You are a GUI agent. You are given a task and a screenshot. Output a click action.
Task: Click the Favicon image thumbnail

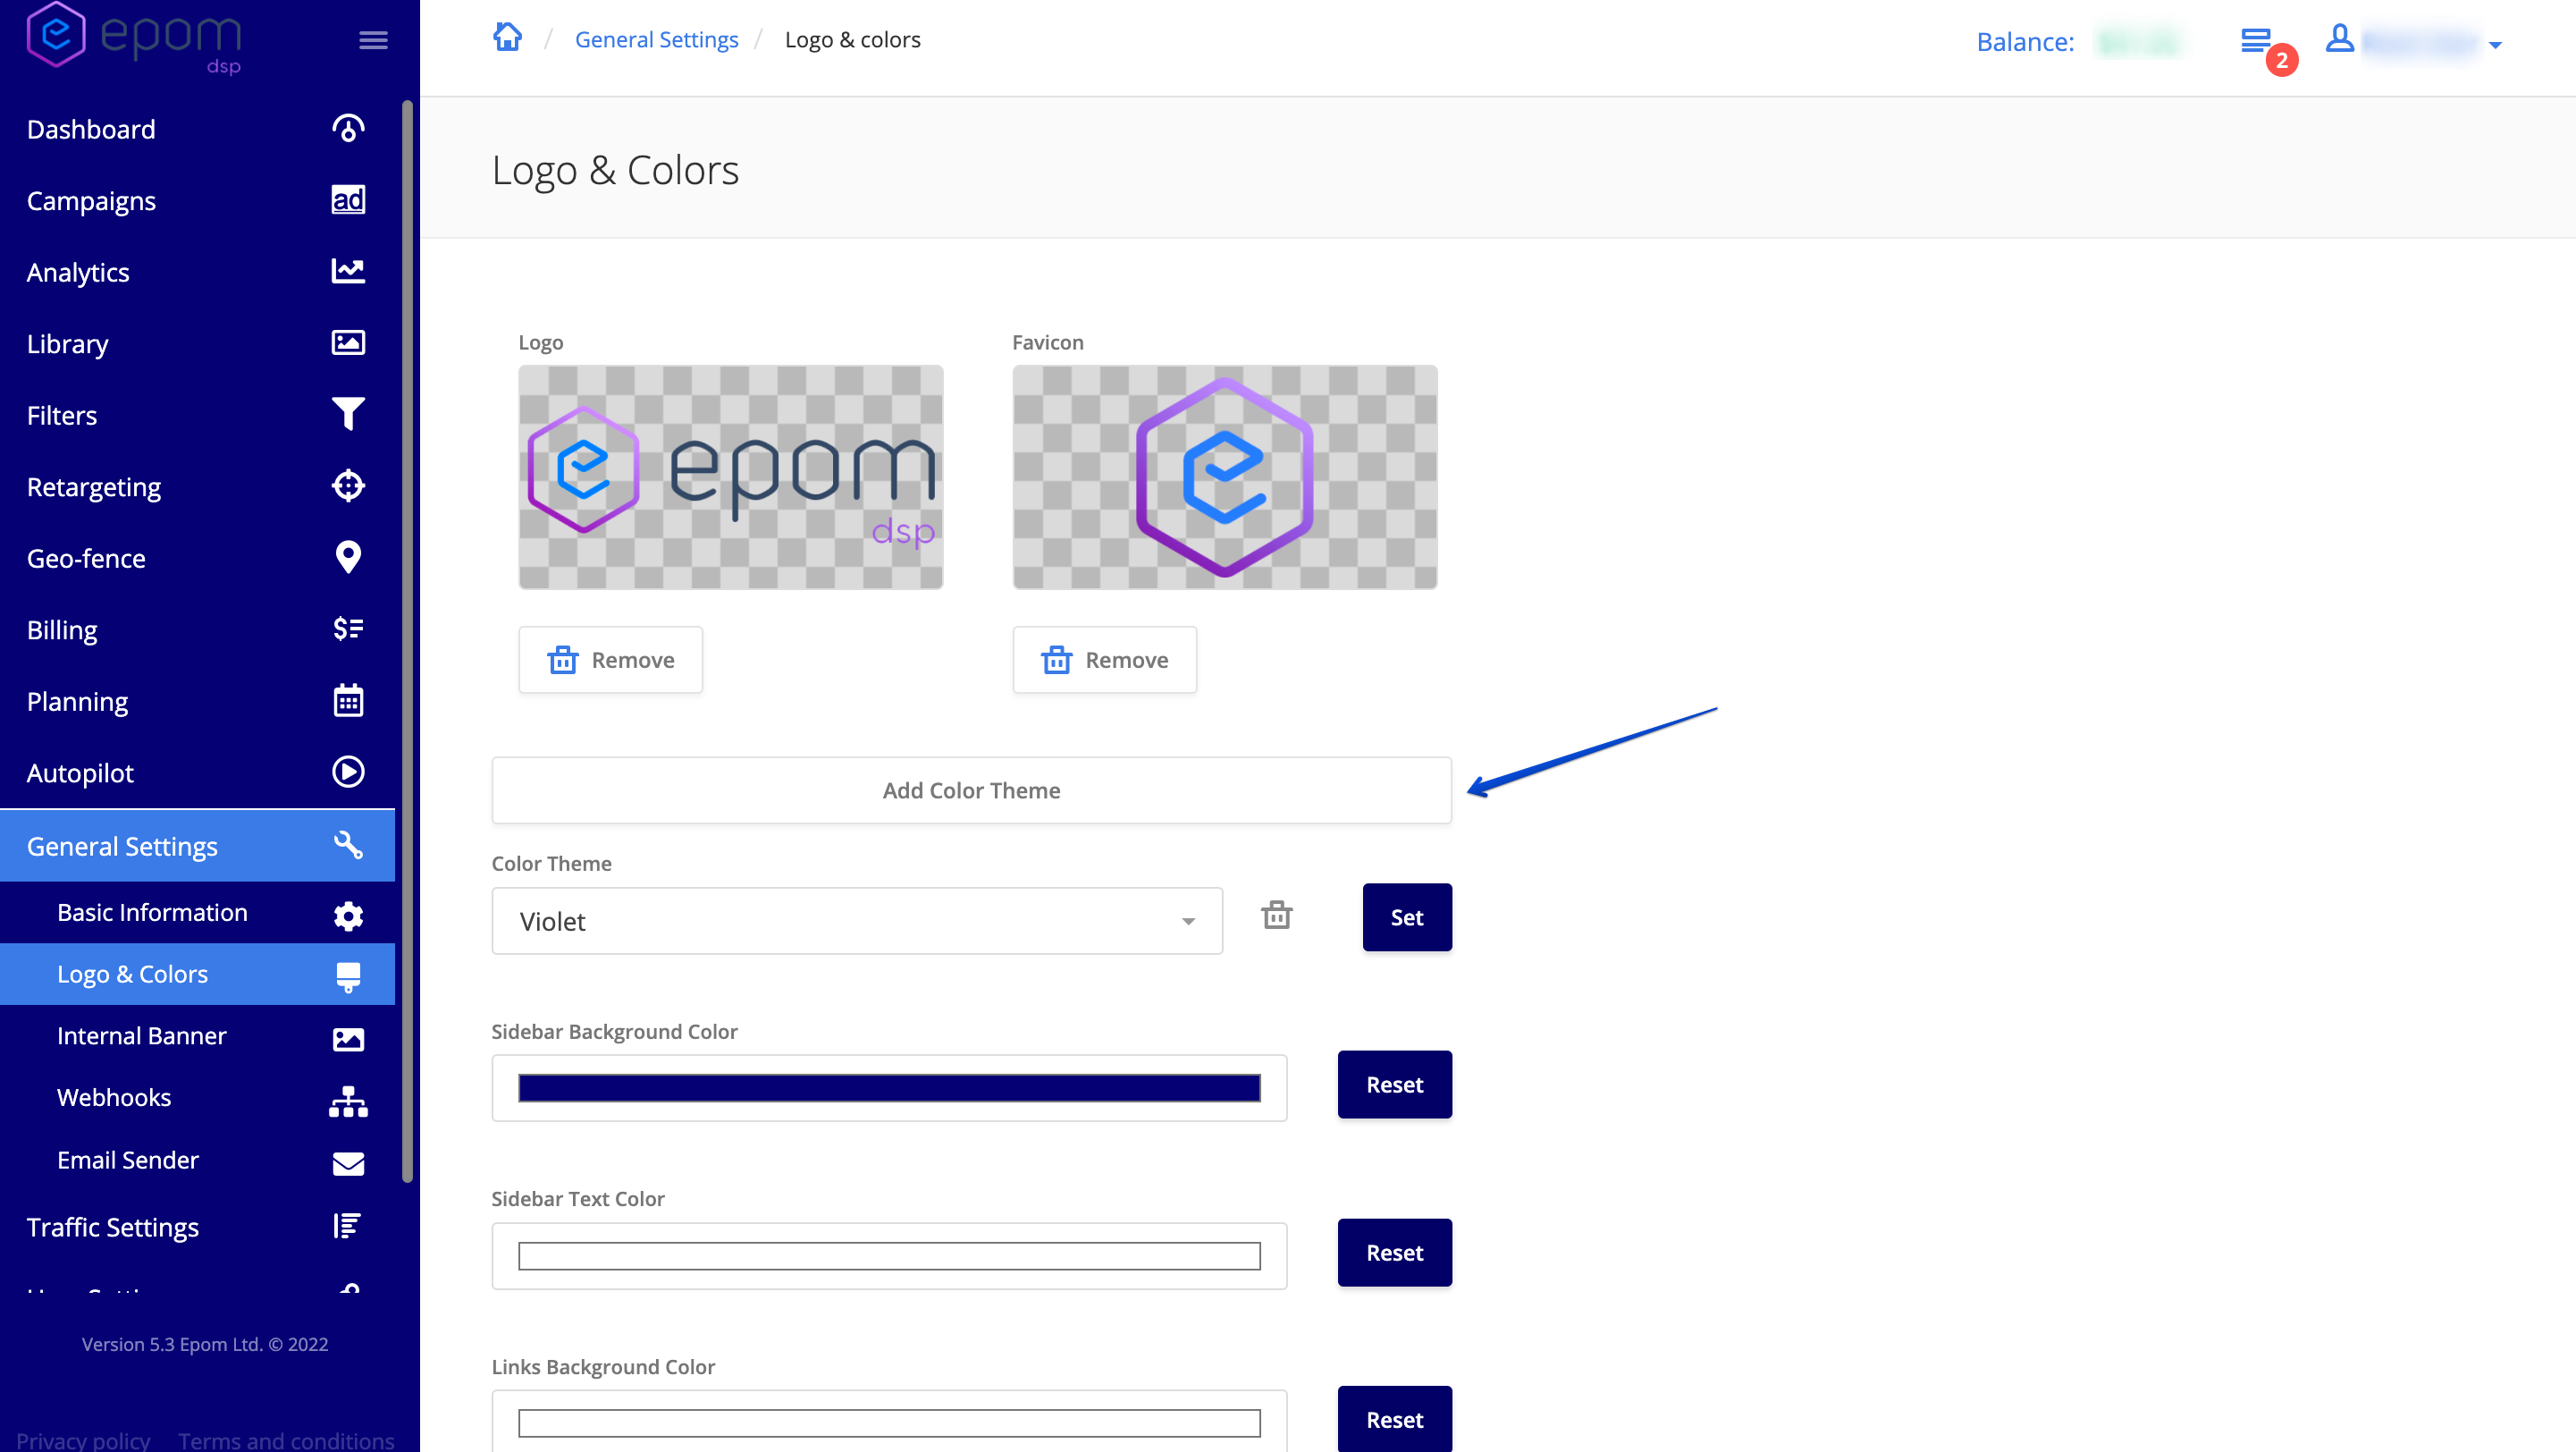click(1224, 477)
